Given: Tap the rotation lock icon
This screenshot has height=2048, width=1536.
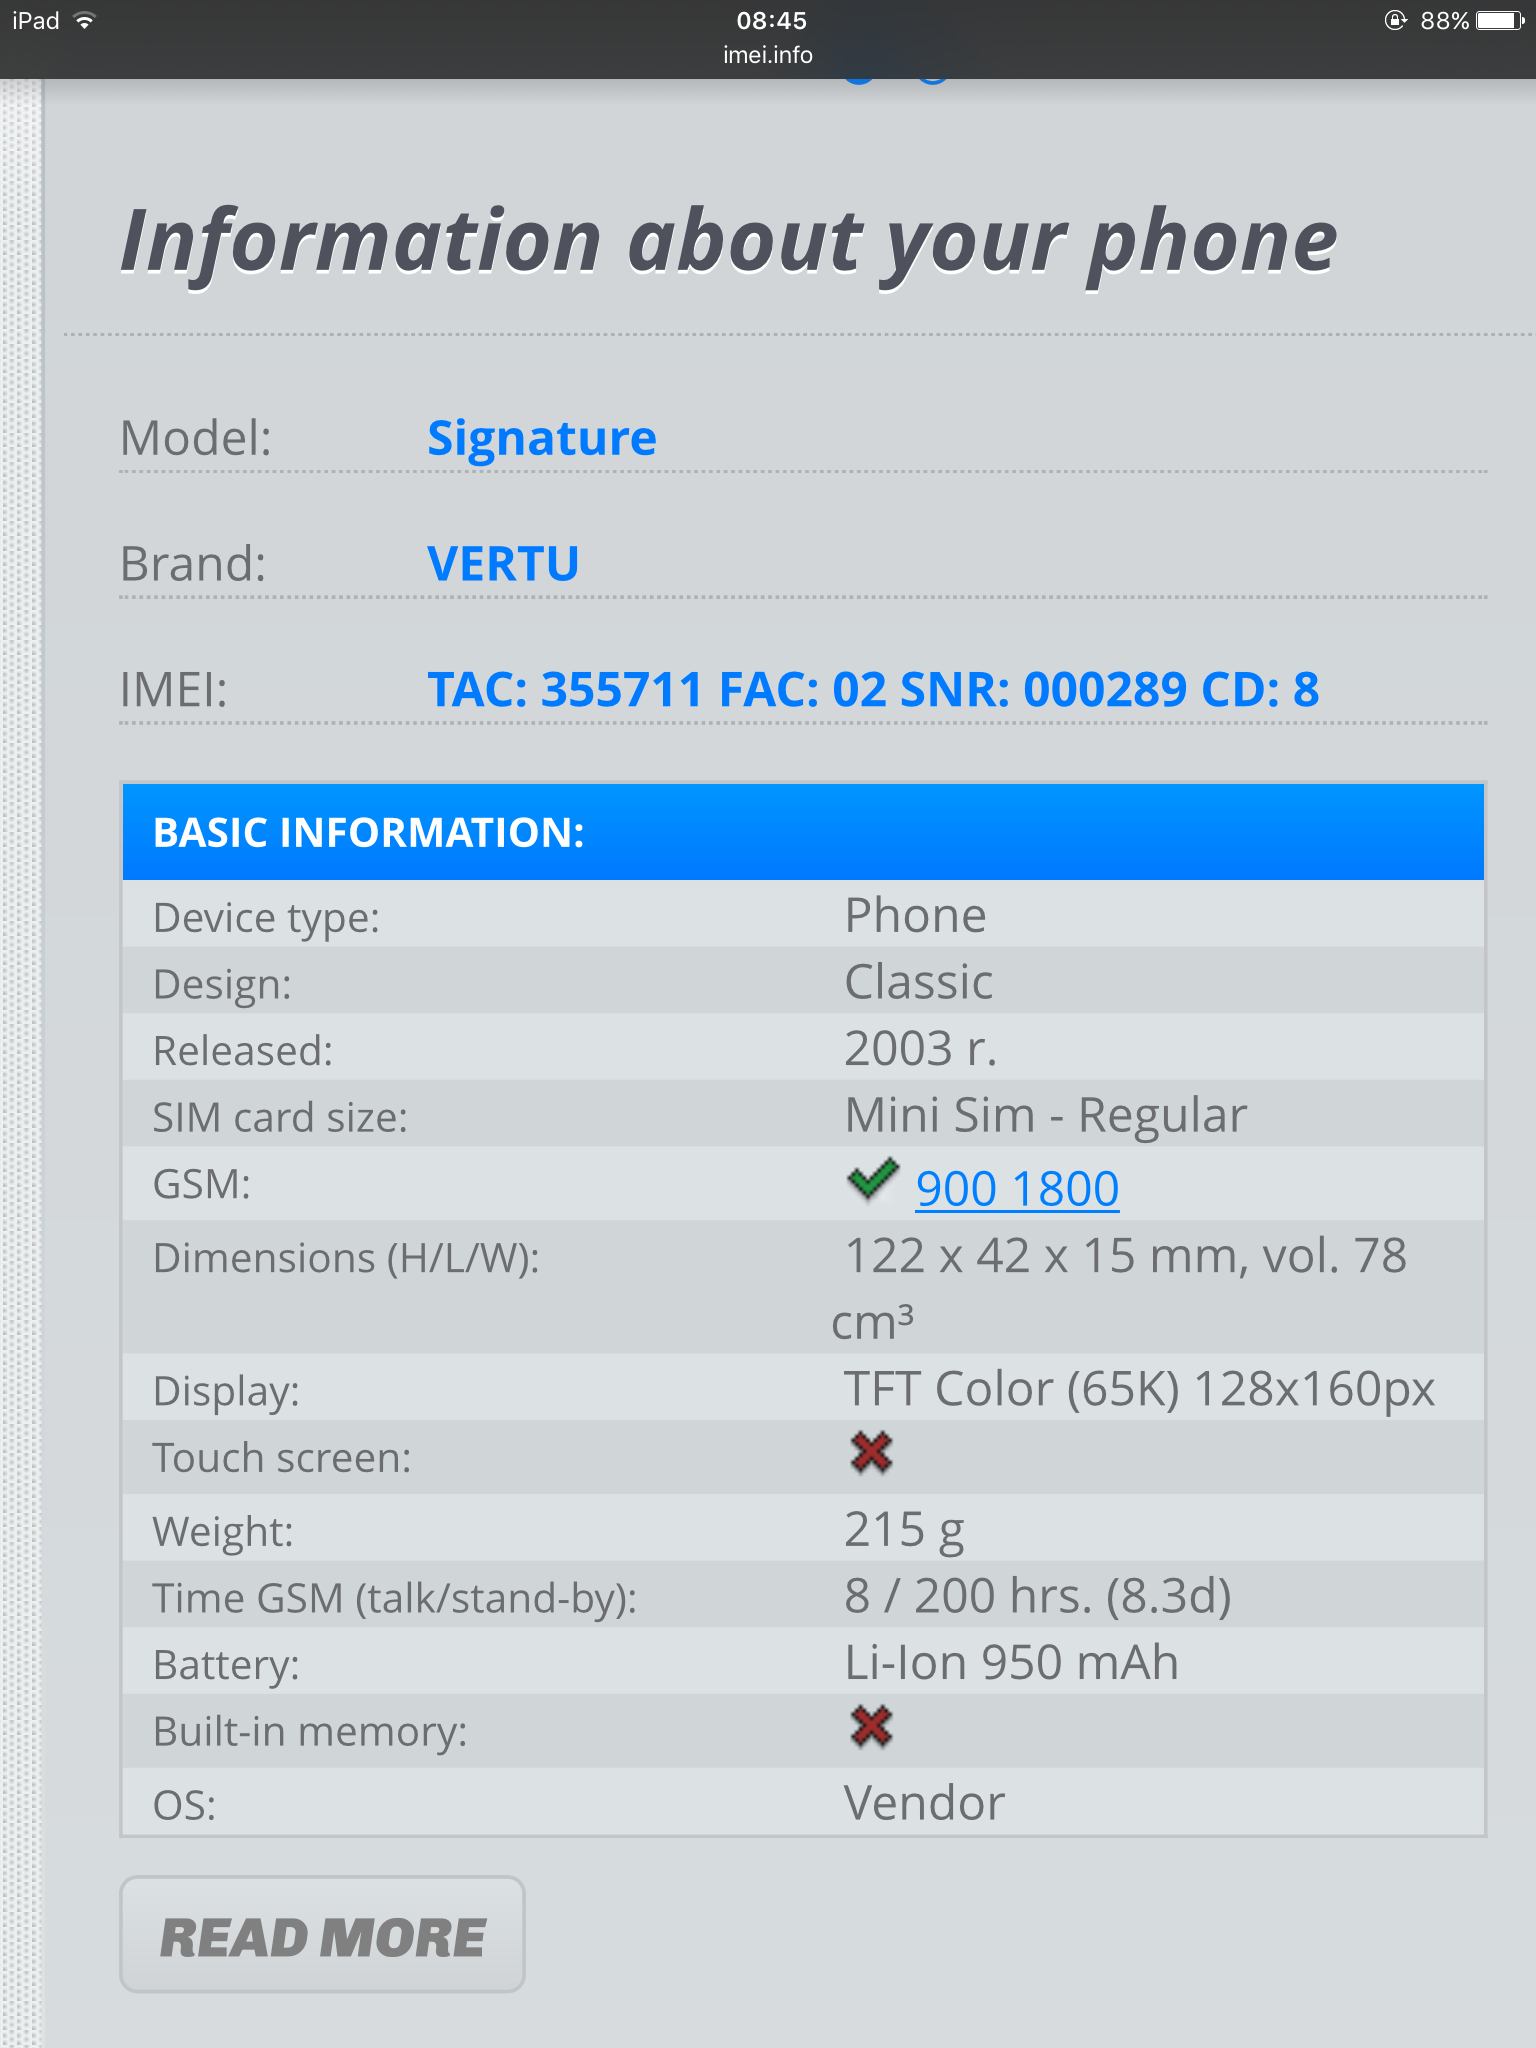Looking at the screenshot, I should coord(1395,21).
